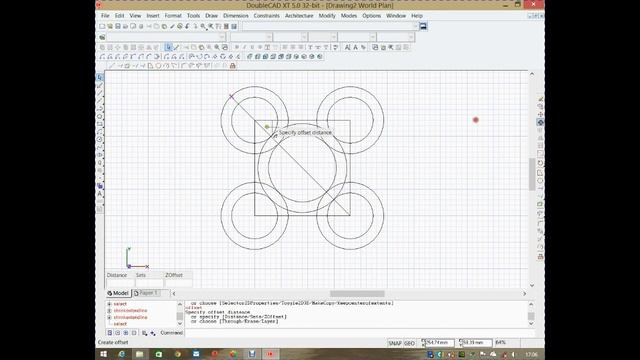The width and height of the screenshot is (640, 360).
Task: Click the 64% zoom level indicator
Action: 500,343
